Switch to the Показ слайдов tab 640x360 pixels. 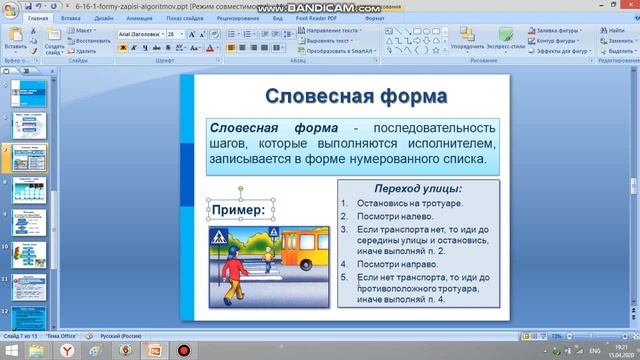(x=184, y=18)
